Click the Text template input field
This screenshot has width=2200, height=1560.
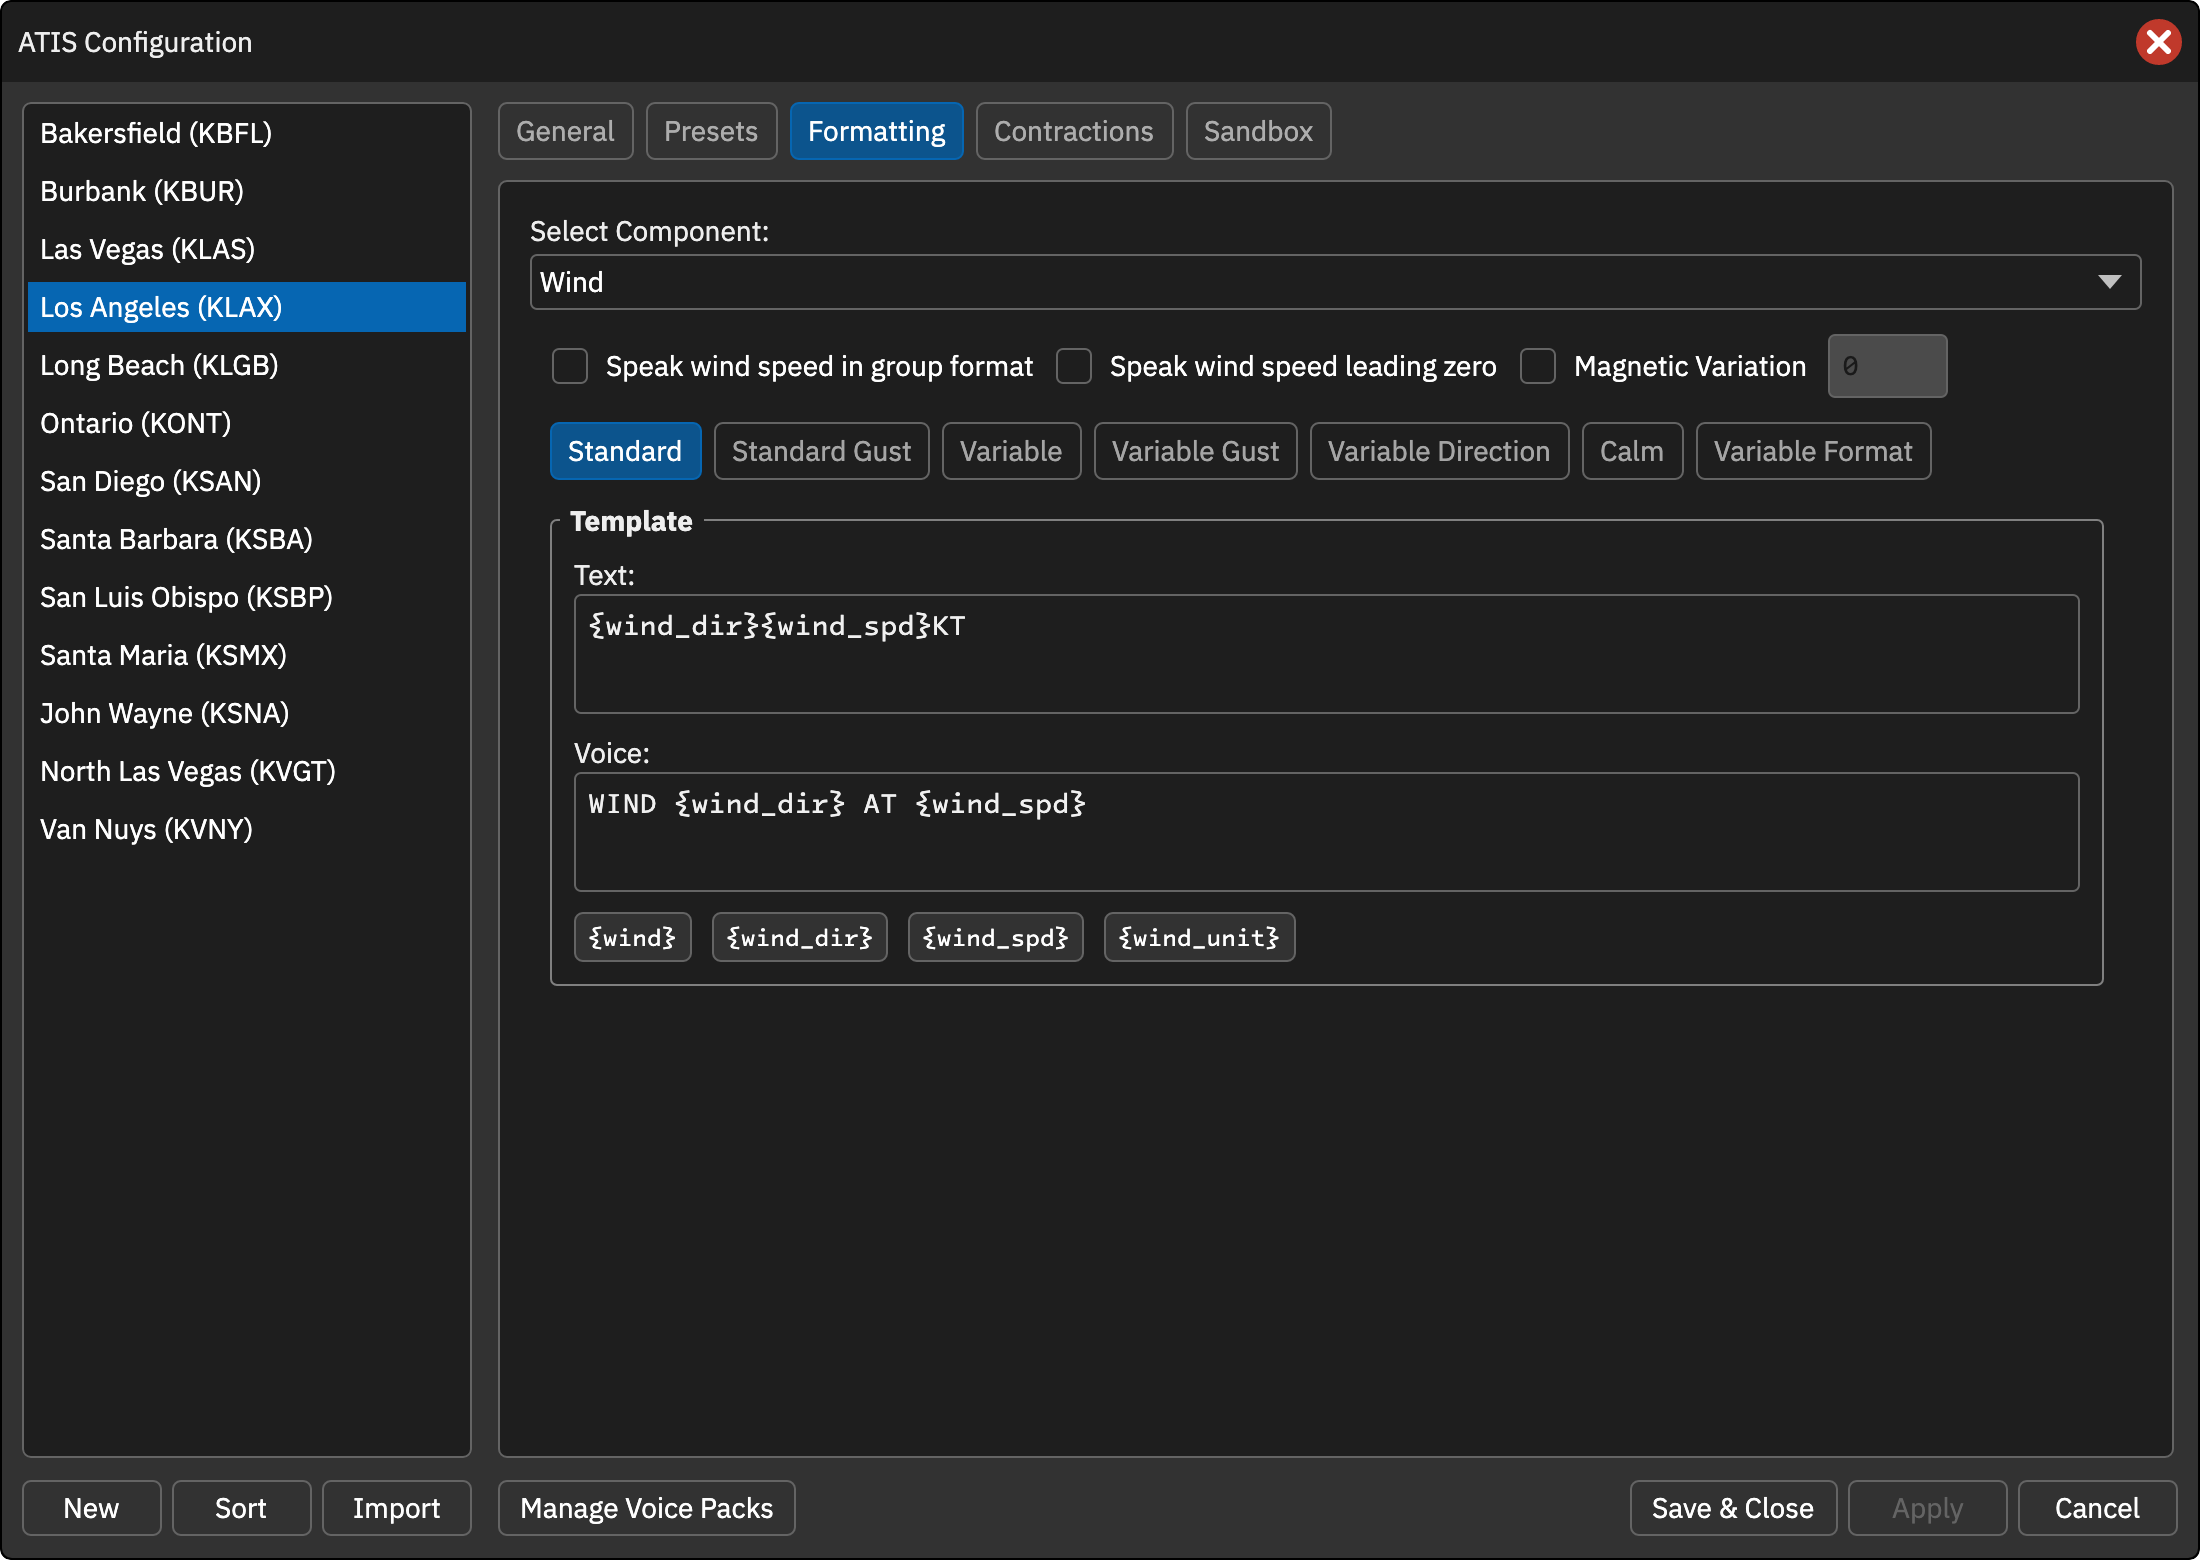pyautogui.click(x=1326, y=654)
